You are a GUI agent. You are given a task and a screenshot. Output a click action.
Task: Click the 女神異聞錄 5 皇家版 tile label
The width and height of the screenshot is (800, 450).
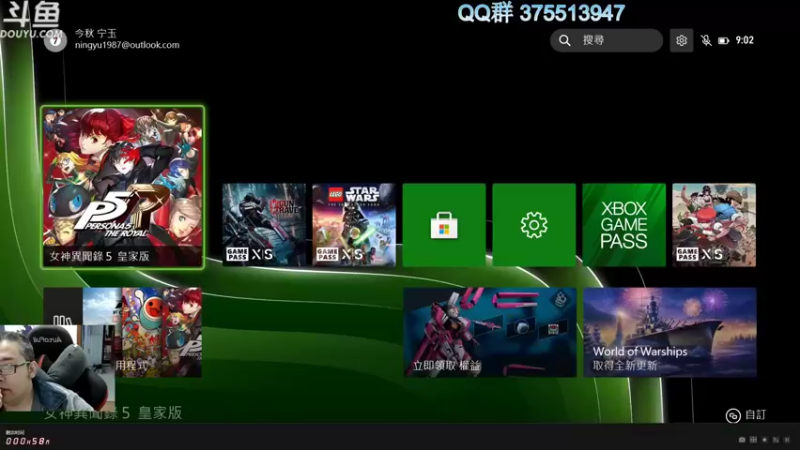(x=99, y=256)
